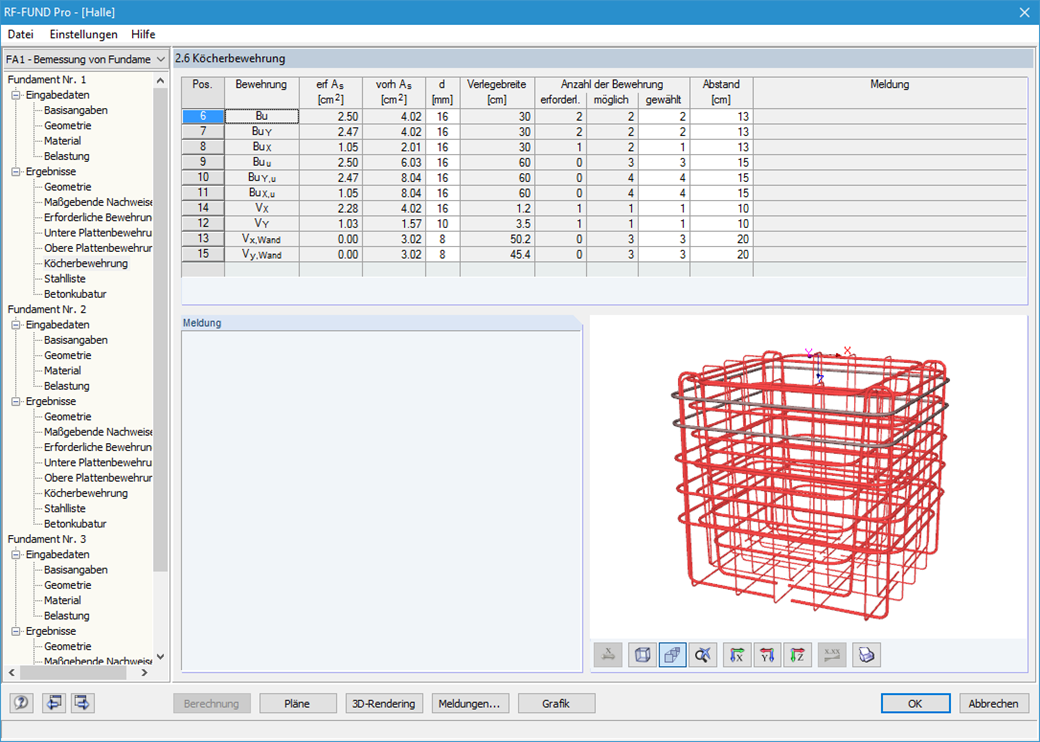Select row header Pos. 10
The image size is (1040, 742).
point(203,178)
